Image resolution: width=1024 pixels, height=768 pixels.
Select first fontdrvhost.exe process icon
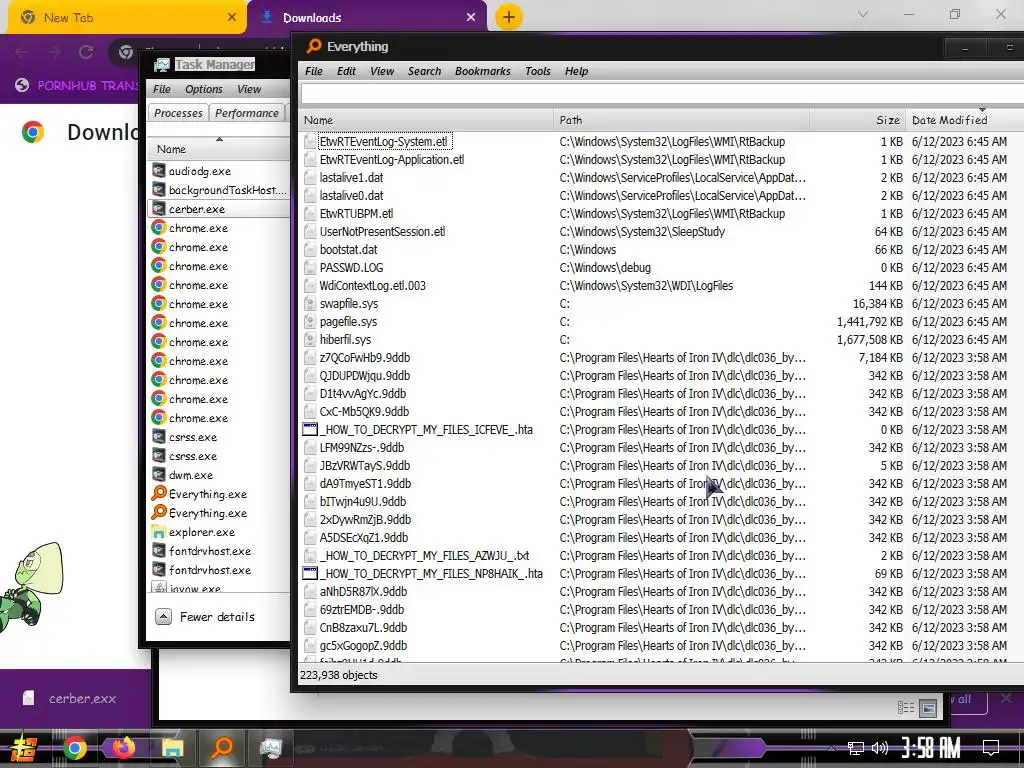pyautogui.click(x=158, y=551)
